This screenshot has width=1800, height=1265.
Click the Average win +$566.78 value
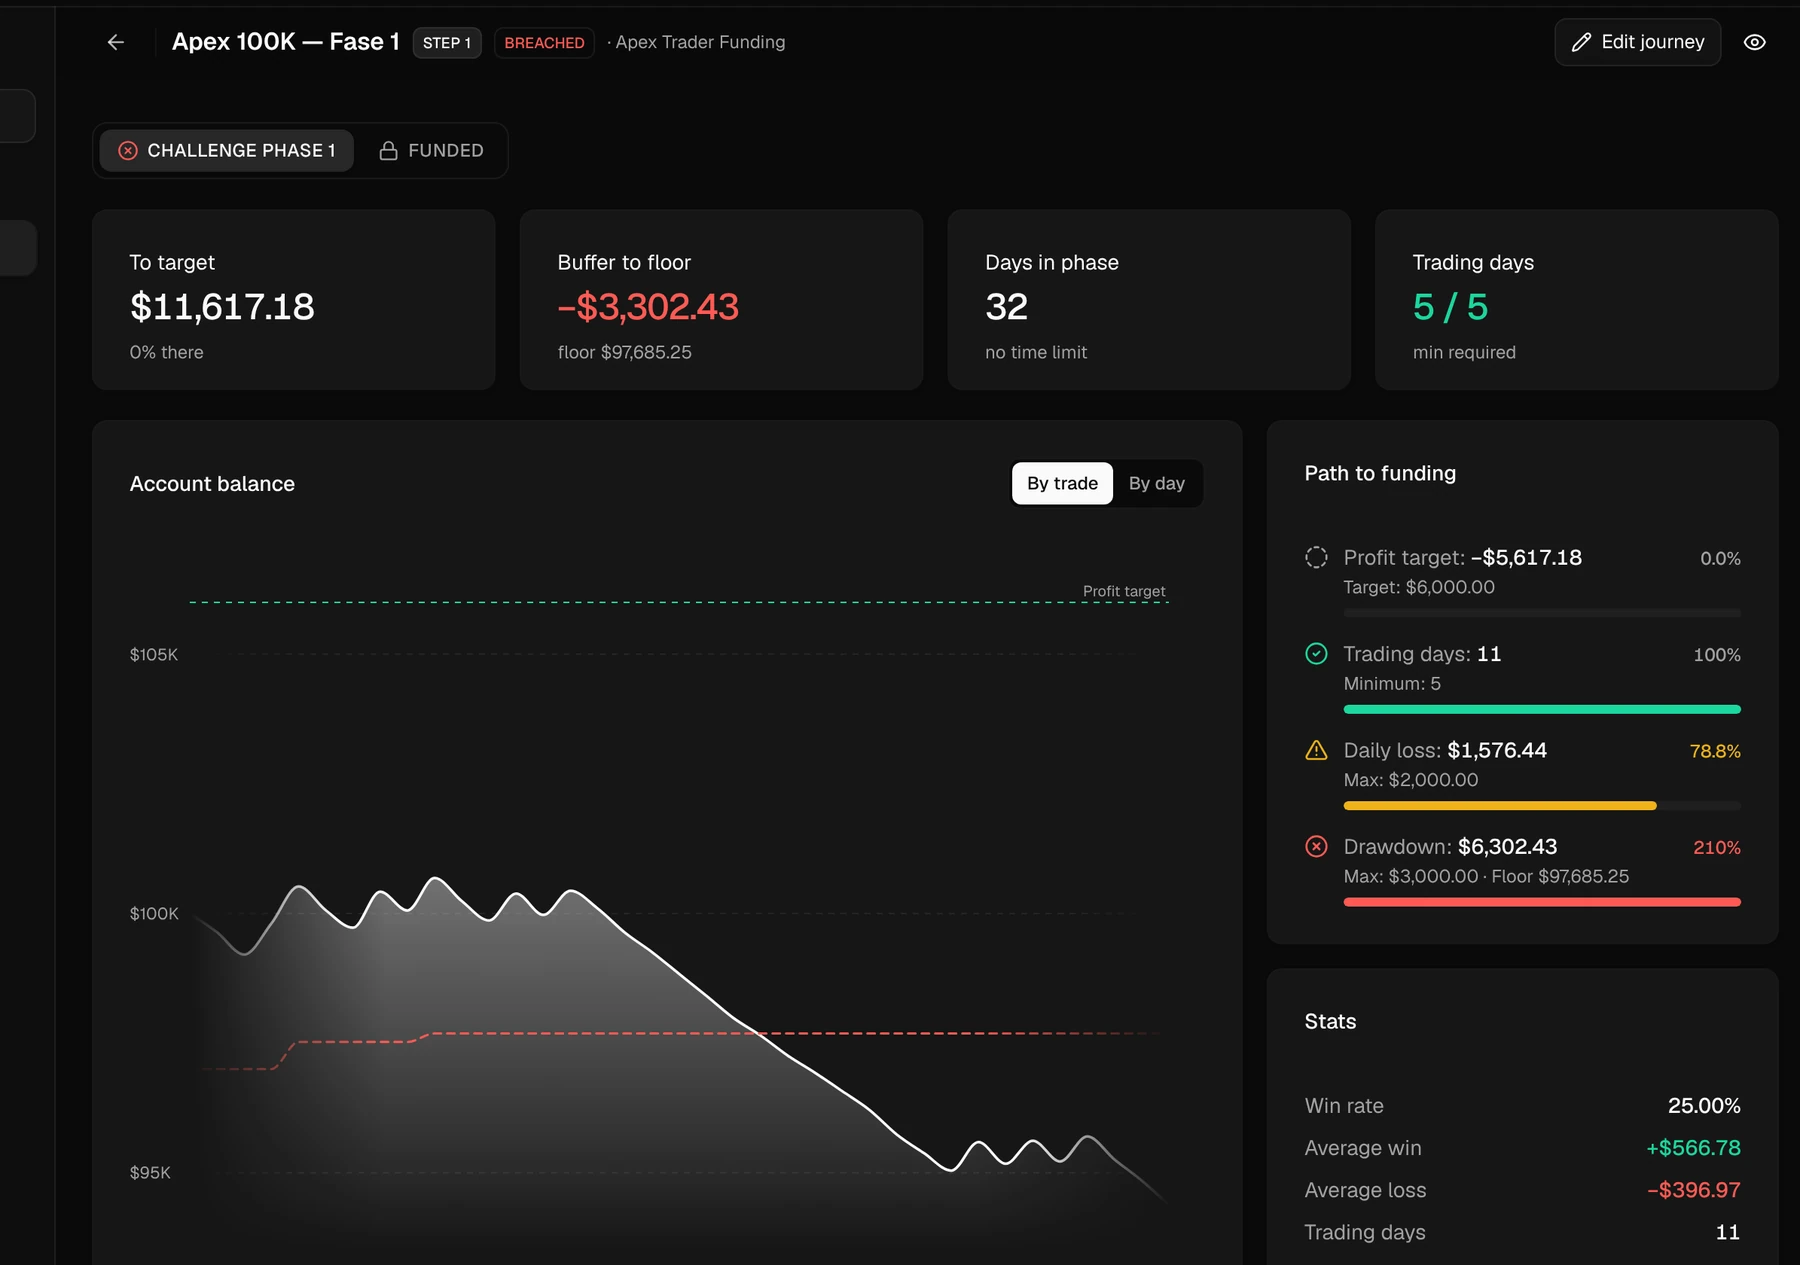[x=1693, y=1148]
